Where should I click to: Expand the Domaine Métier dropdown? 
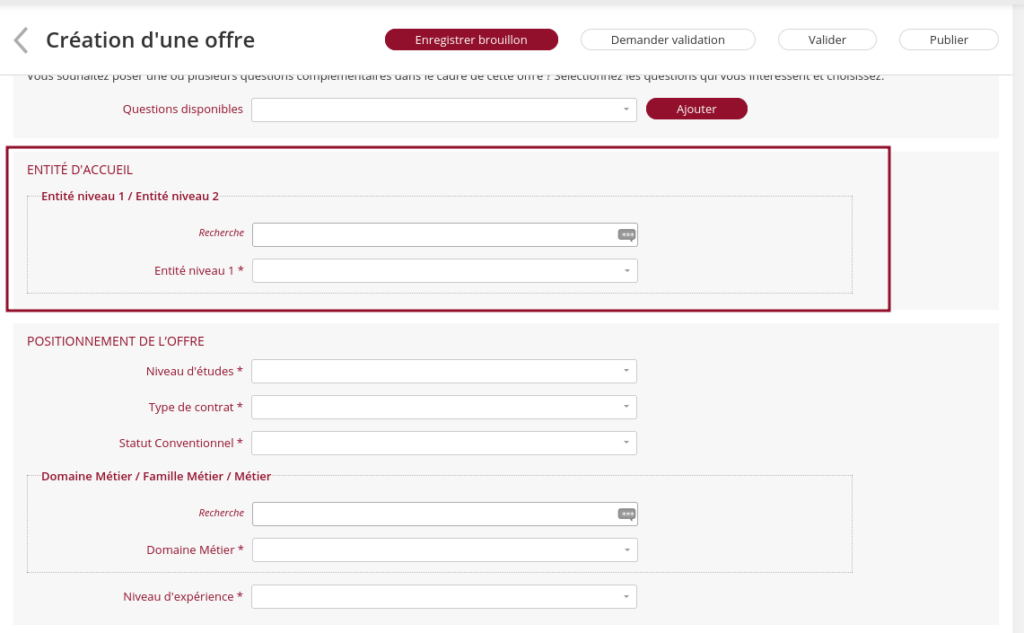444,550
